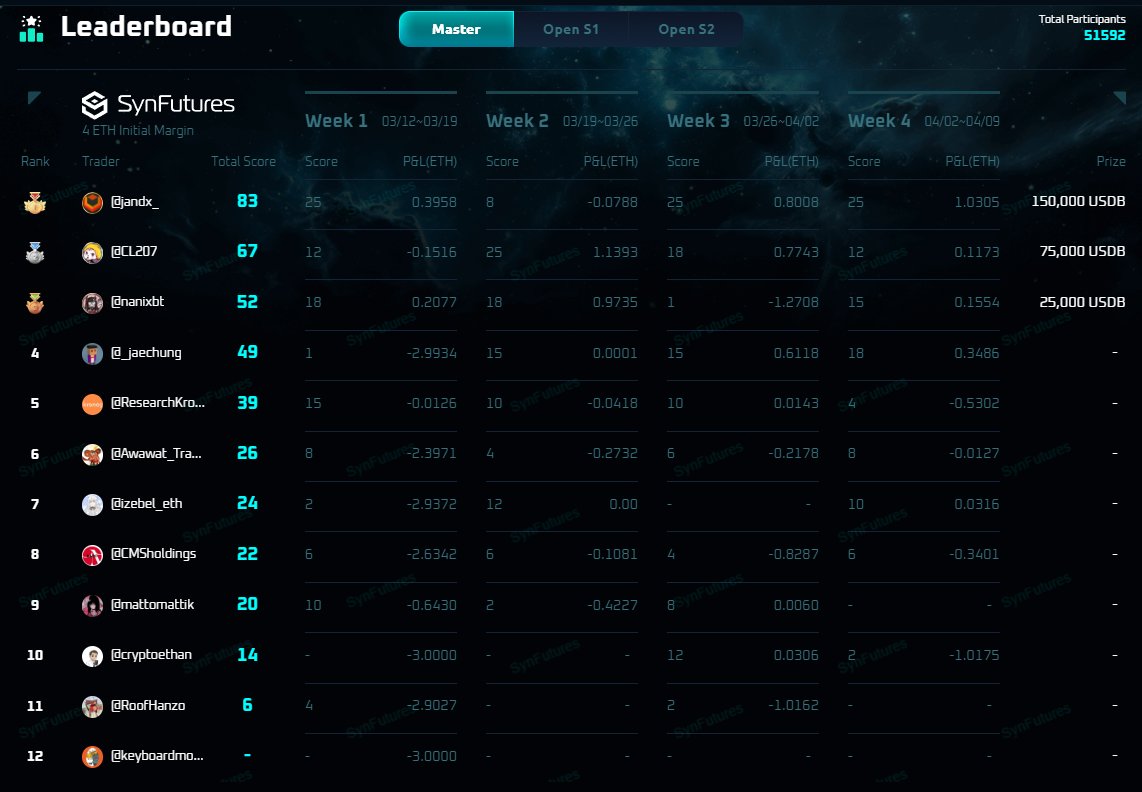This screenshot has width=1142, height=792.
Task: Open @mattomattik trader avatar
Action: pos(92,605)
